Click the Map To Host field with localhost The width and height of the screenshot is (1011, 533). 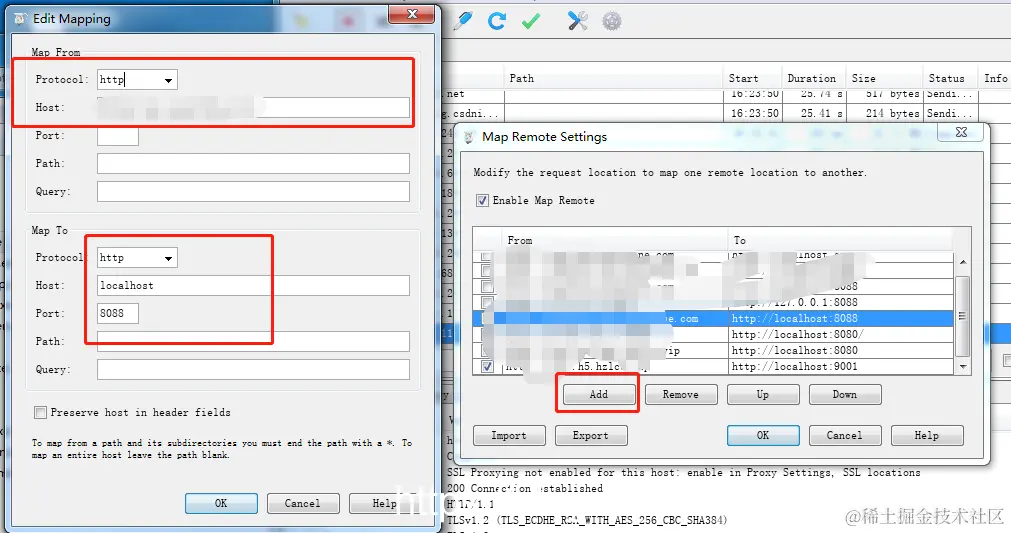click(x=253, y=286)
